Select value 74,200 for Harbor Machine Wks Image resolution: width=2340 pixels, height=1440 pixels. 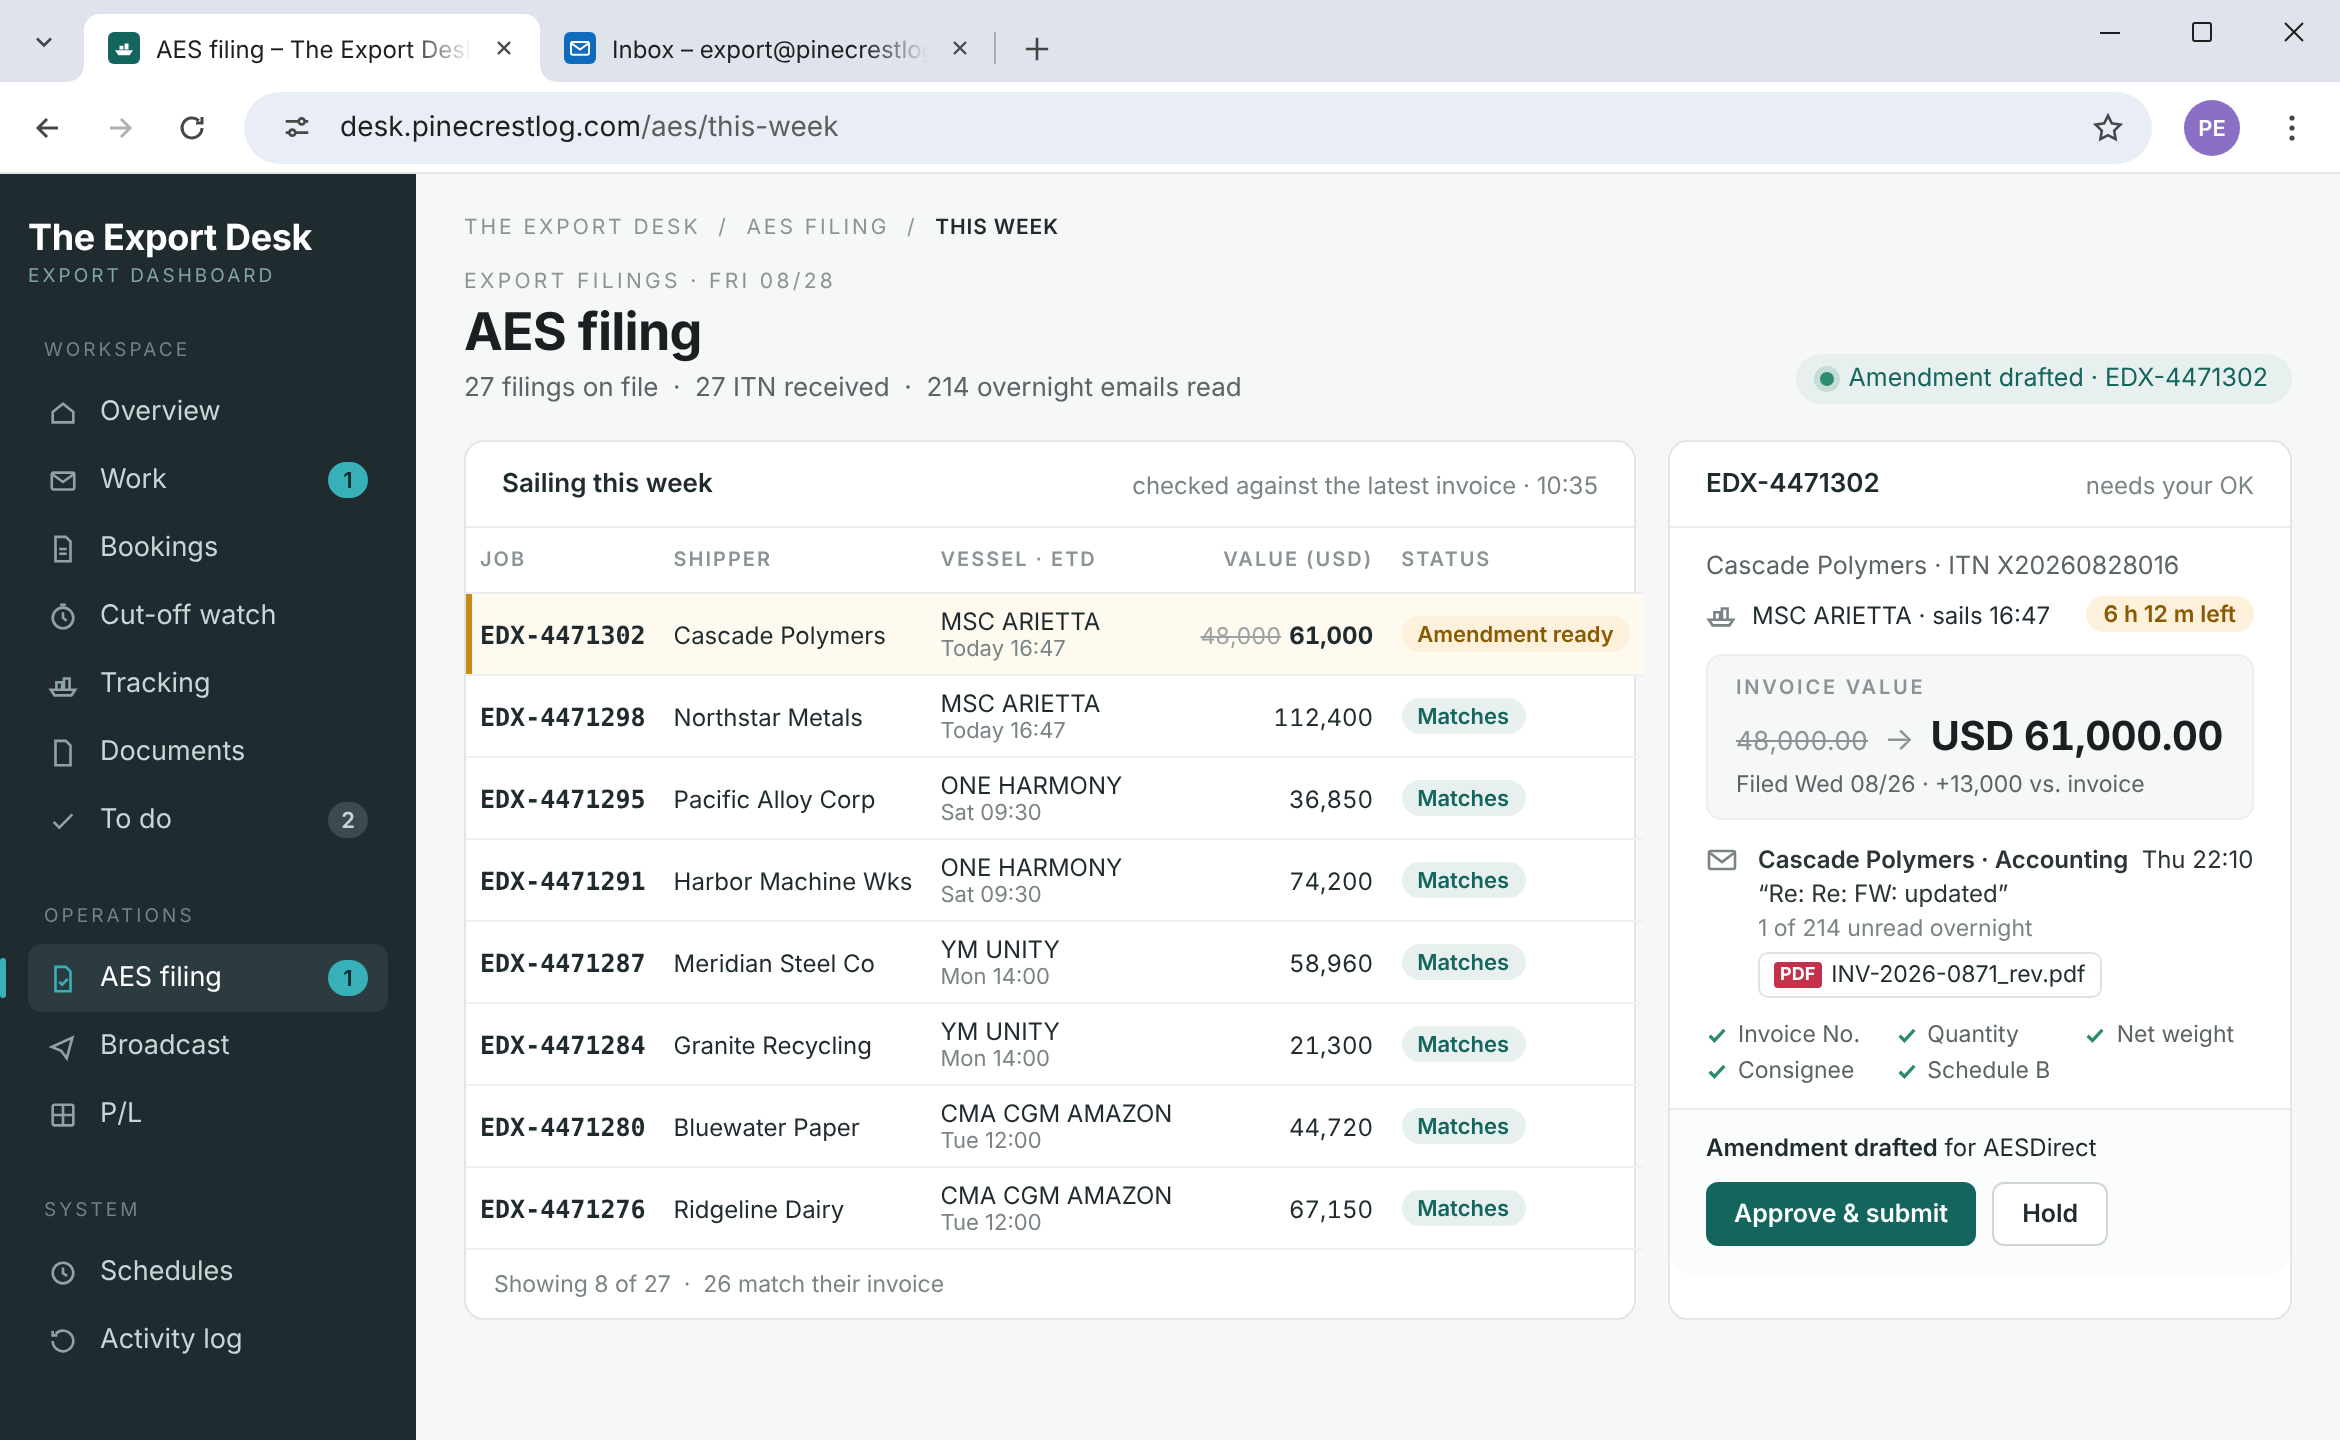coord(1331,881)
